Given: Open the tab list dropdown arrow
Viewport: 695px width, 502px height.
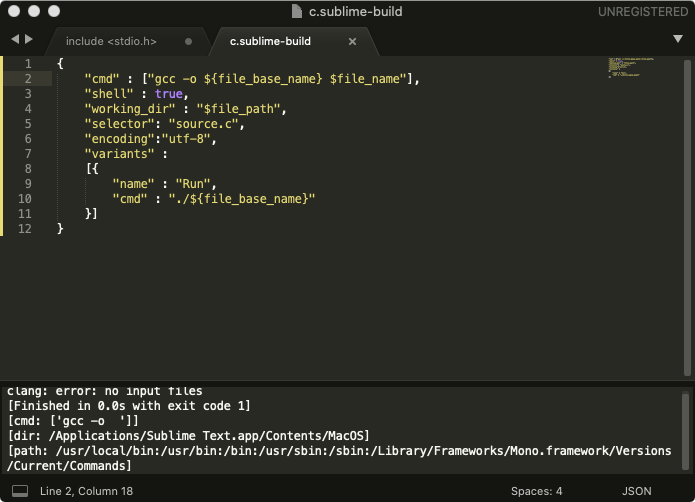Looking at the screenshot, I should [678, 39].
